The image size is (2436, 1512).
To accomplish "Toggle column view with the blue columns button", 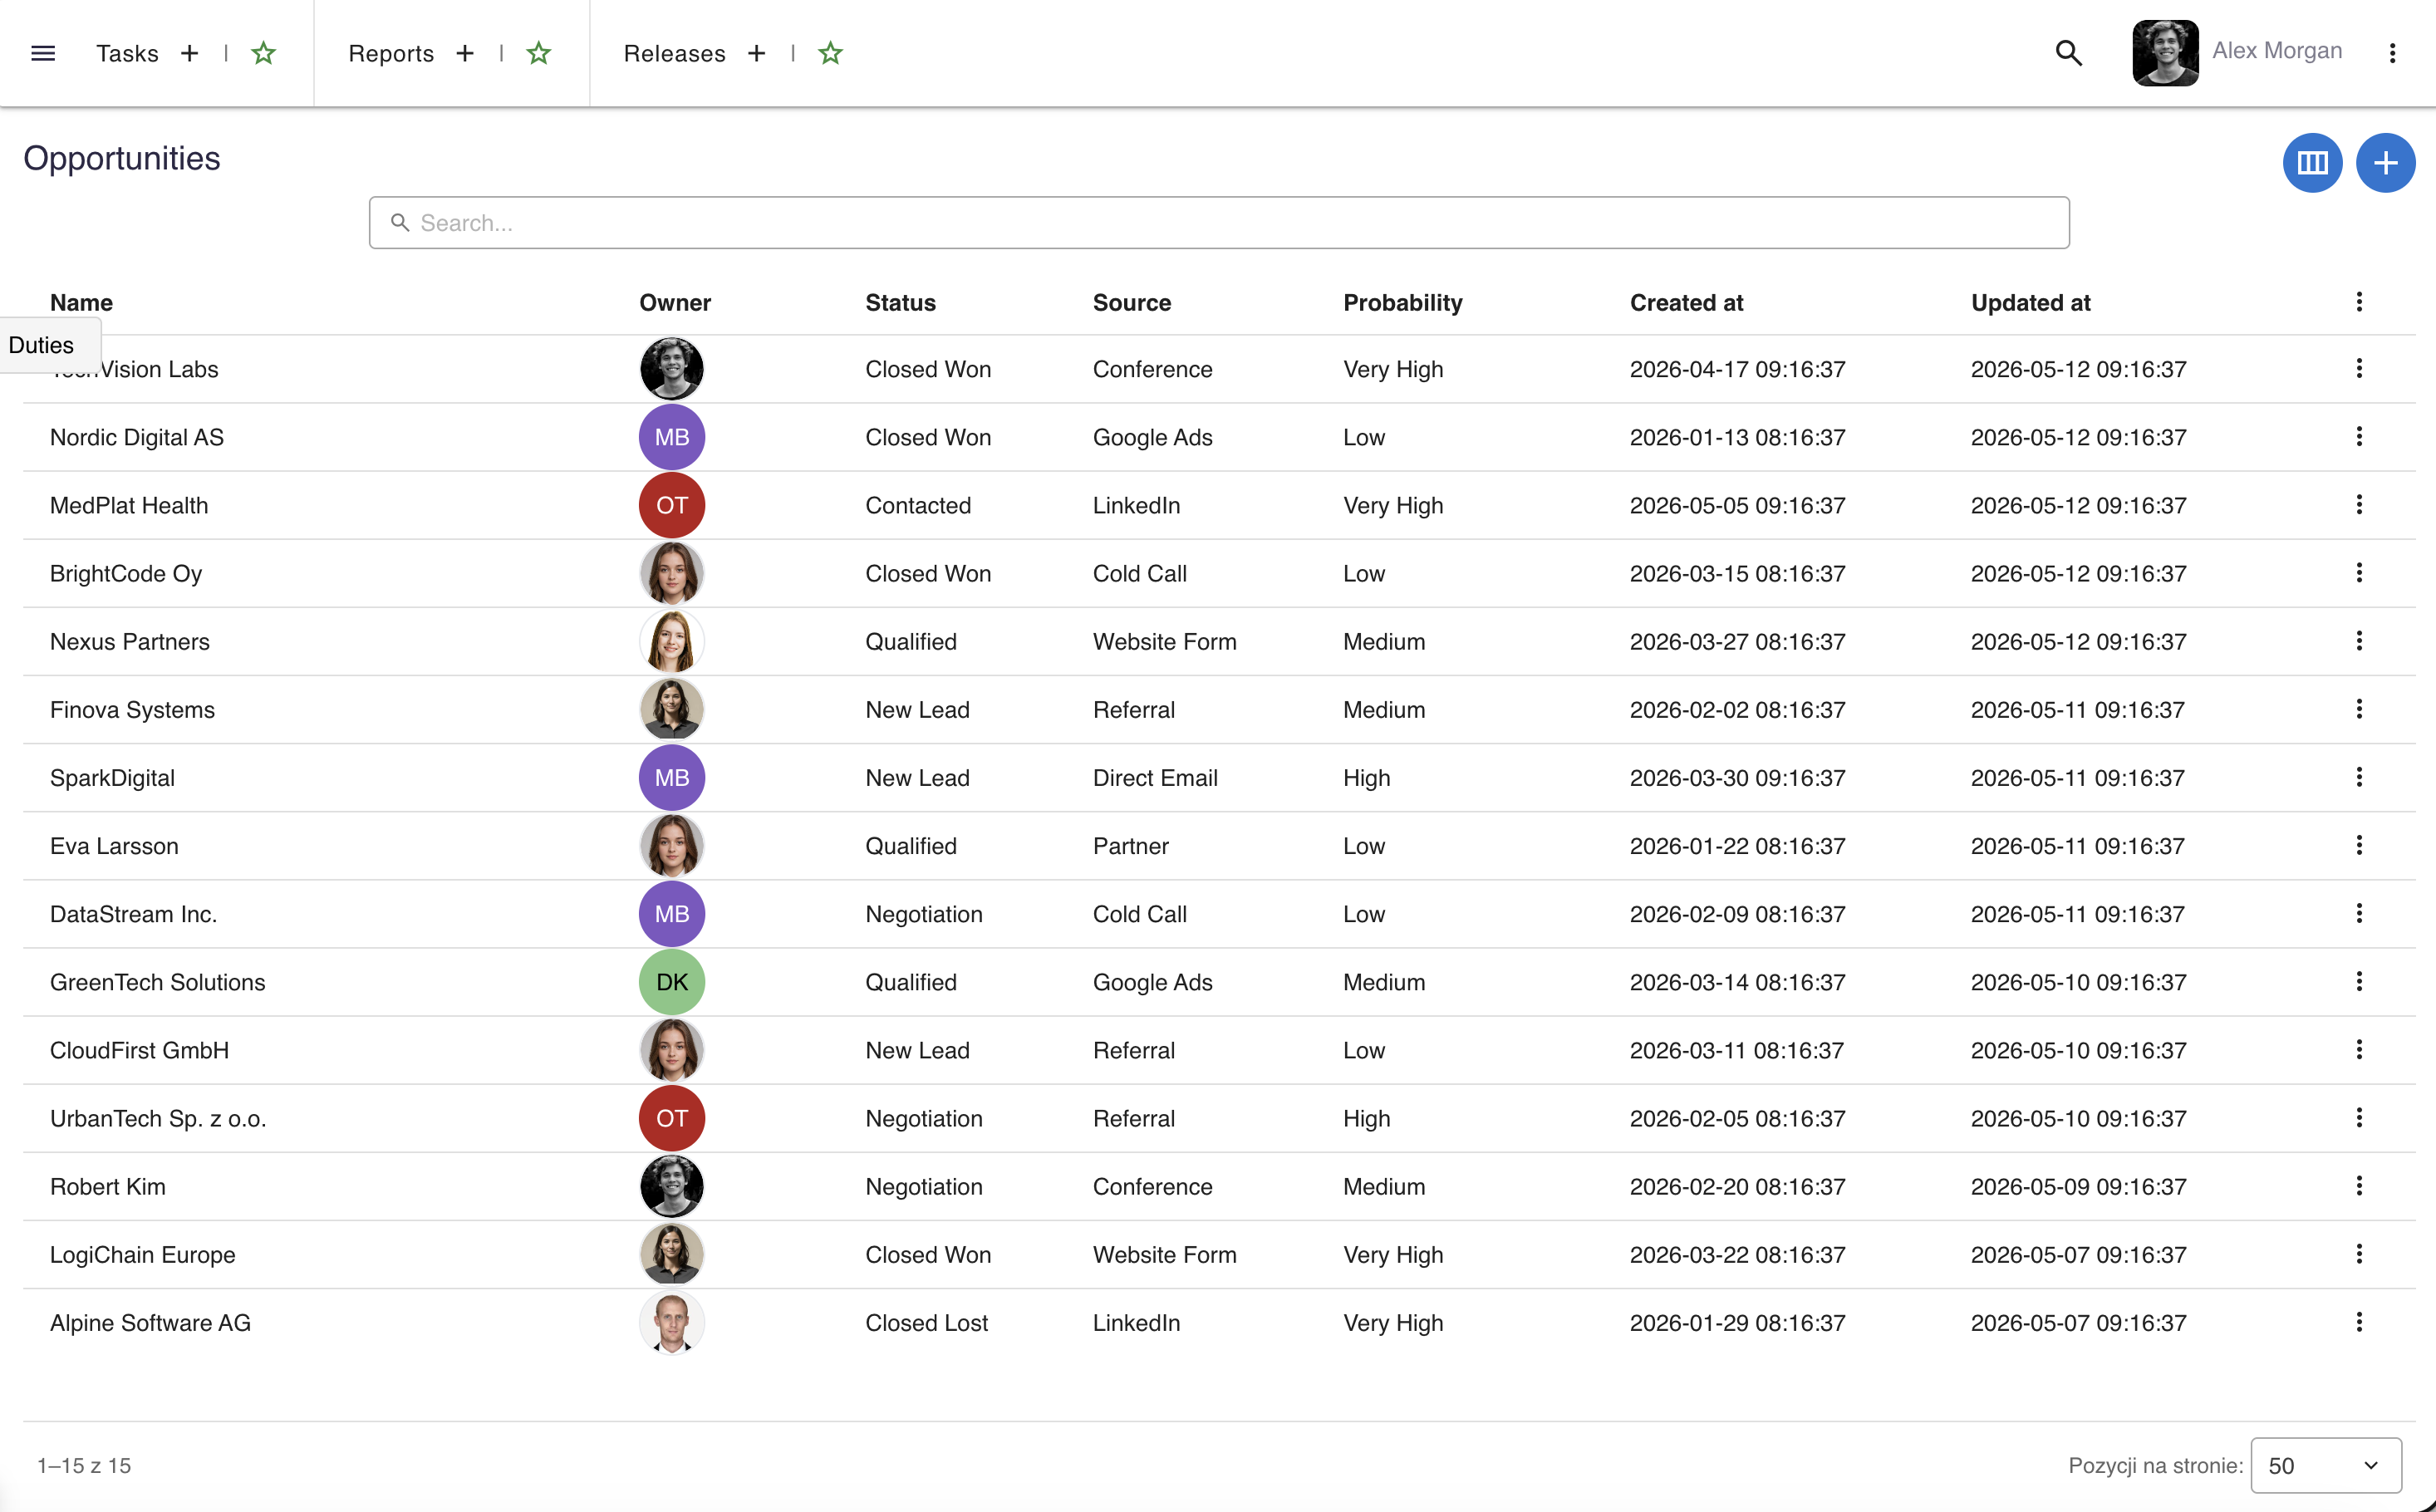I will coord(2312,162).
